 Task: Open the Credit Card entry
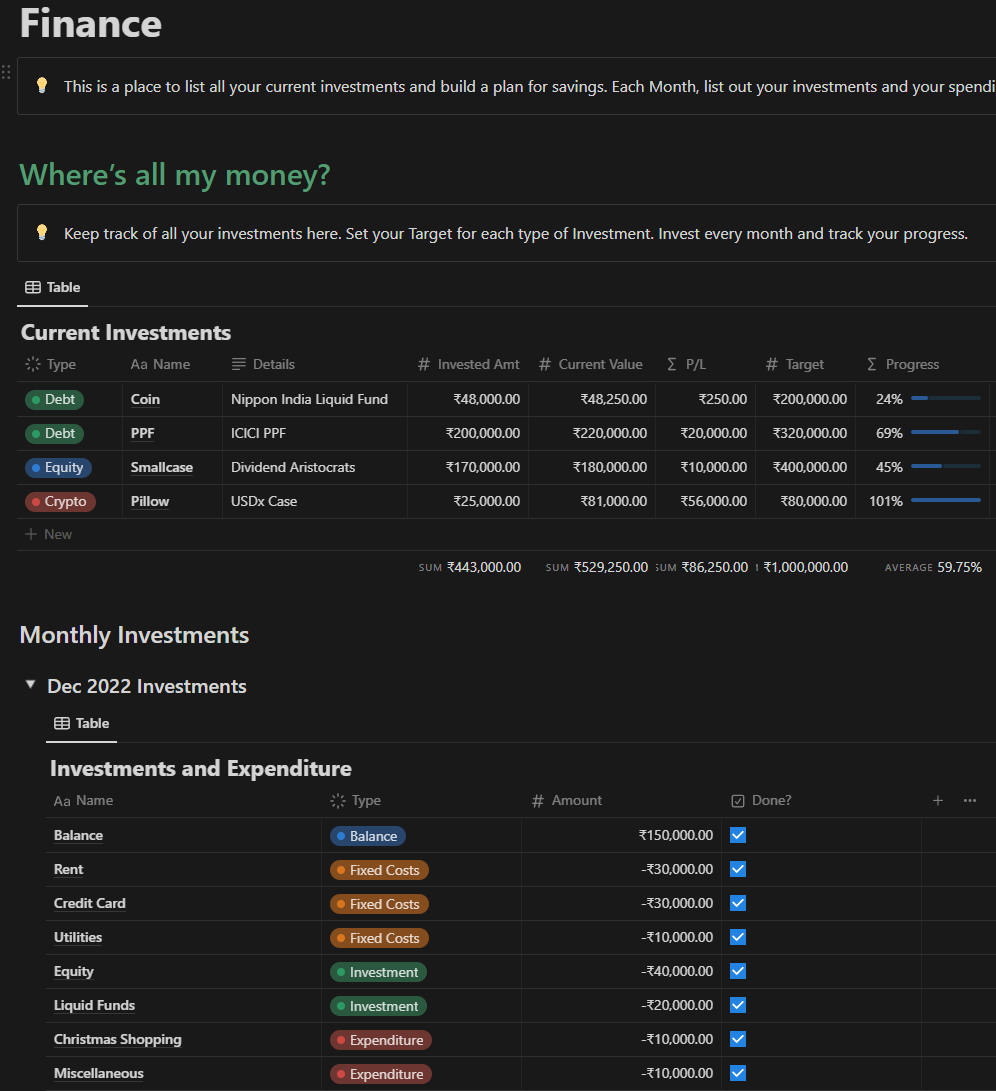90,903
